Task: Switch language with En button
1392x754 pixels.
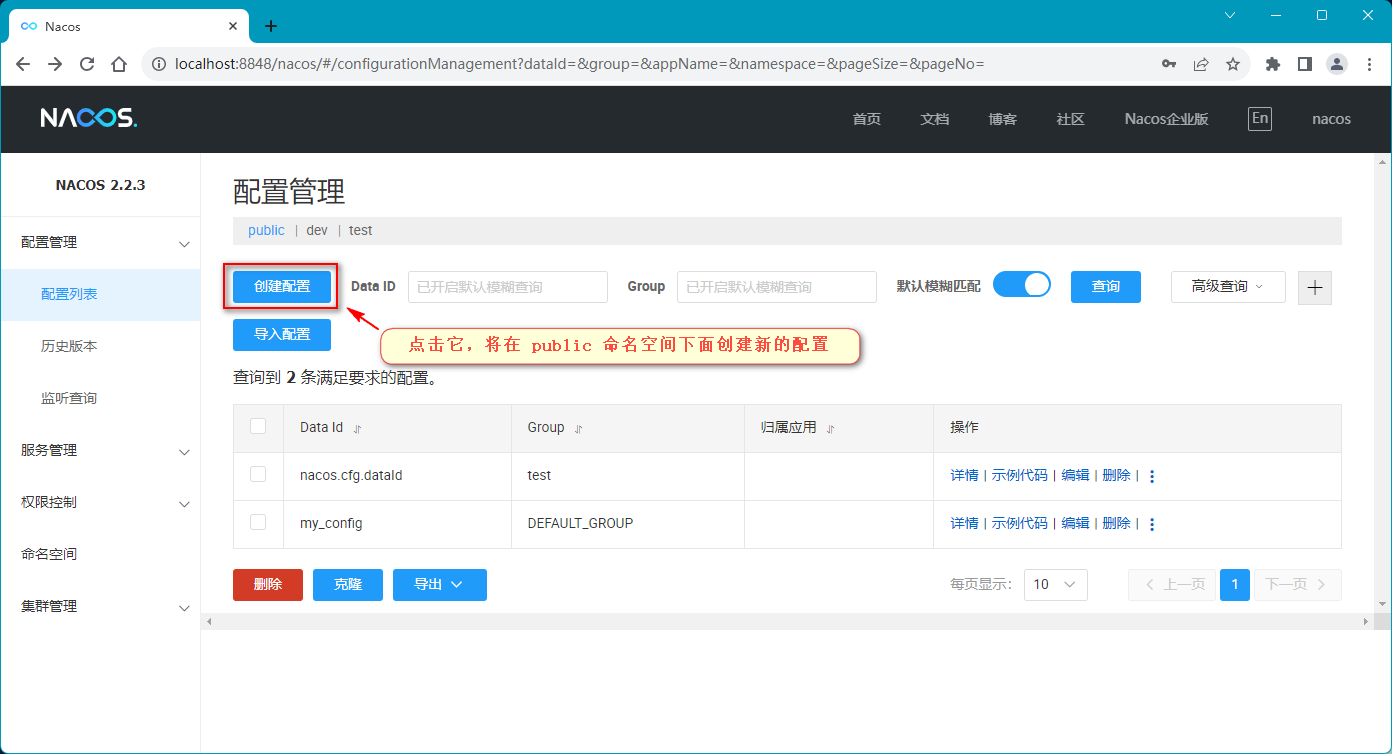Action: click(1260, 118)
